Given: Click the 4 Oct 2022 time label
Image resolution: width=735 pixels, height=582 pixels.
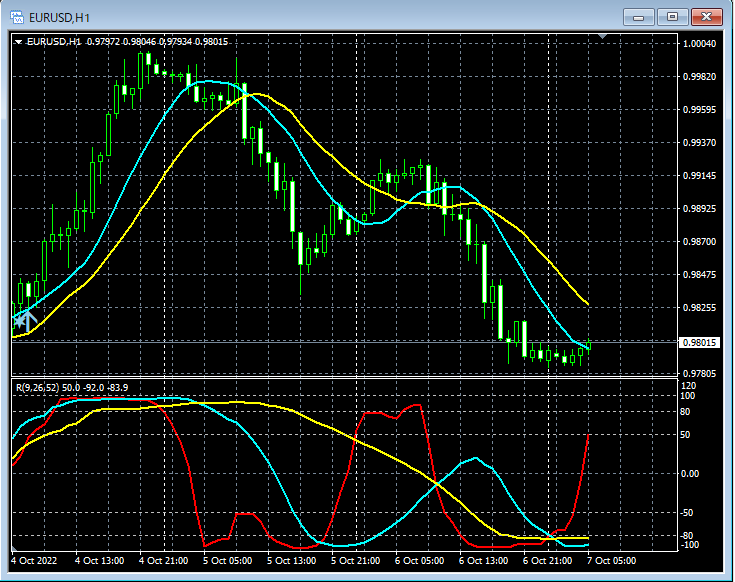Looking at the screenshot, I should tap(34, 560).
